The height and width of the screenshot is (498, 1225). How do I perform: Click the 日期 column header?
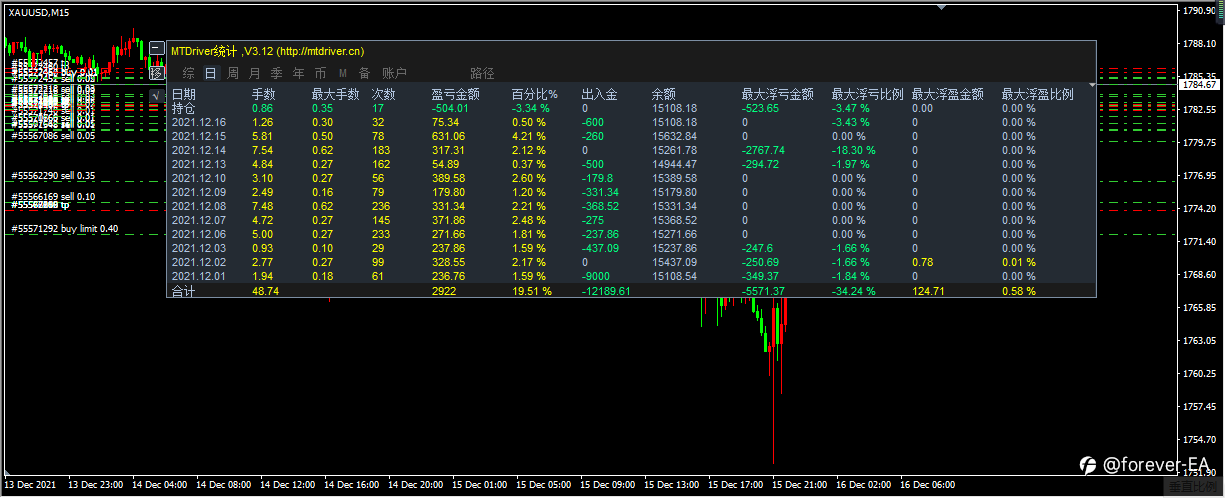pyautogui.click(x=184, y=94)
